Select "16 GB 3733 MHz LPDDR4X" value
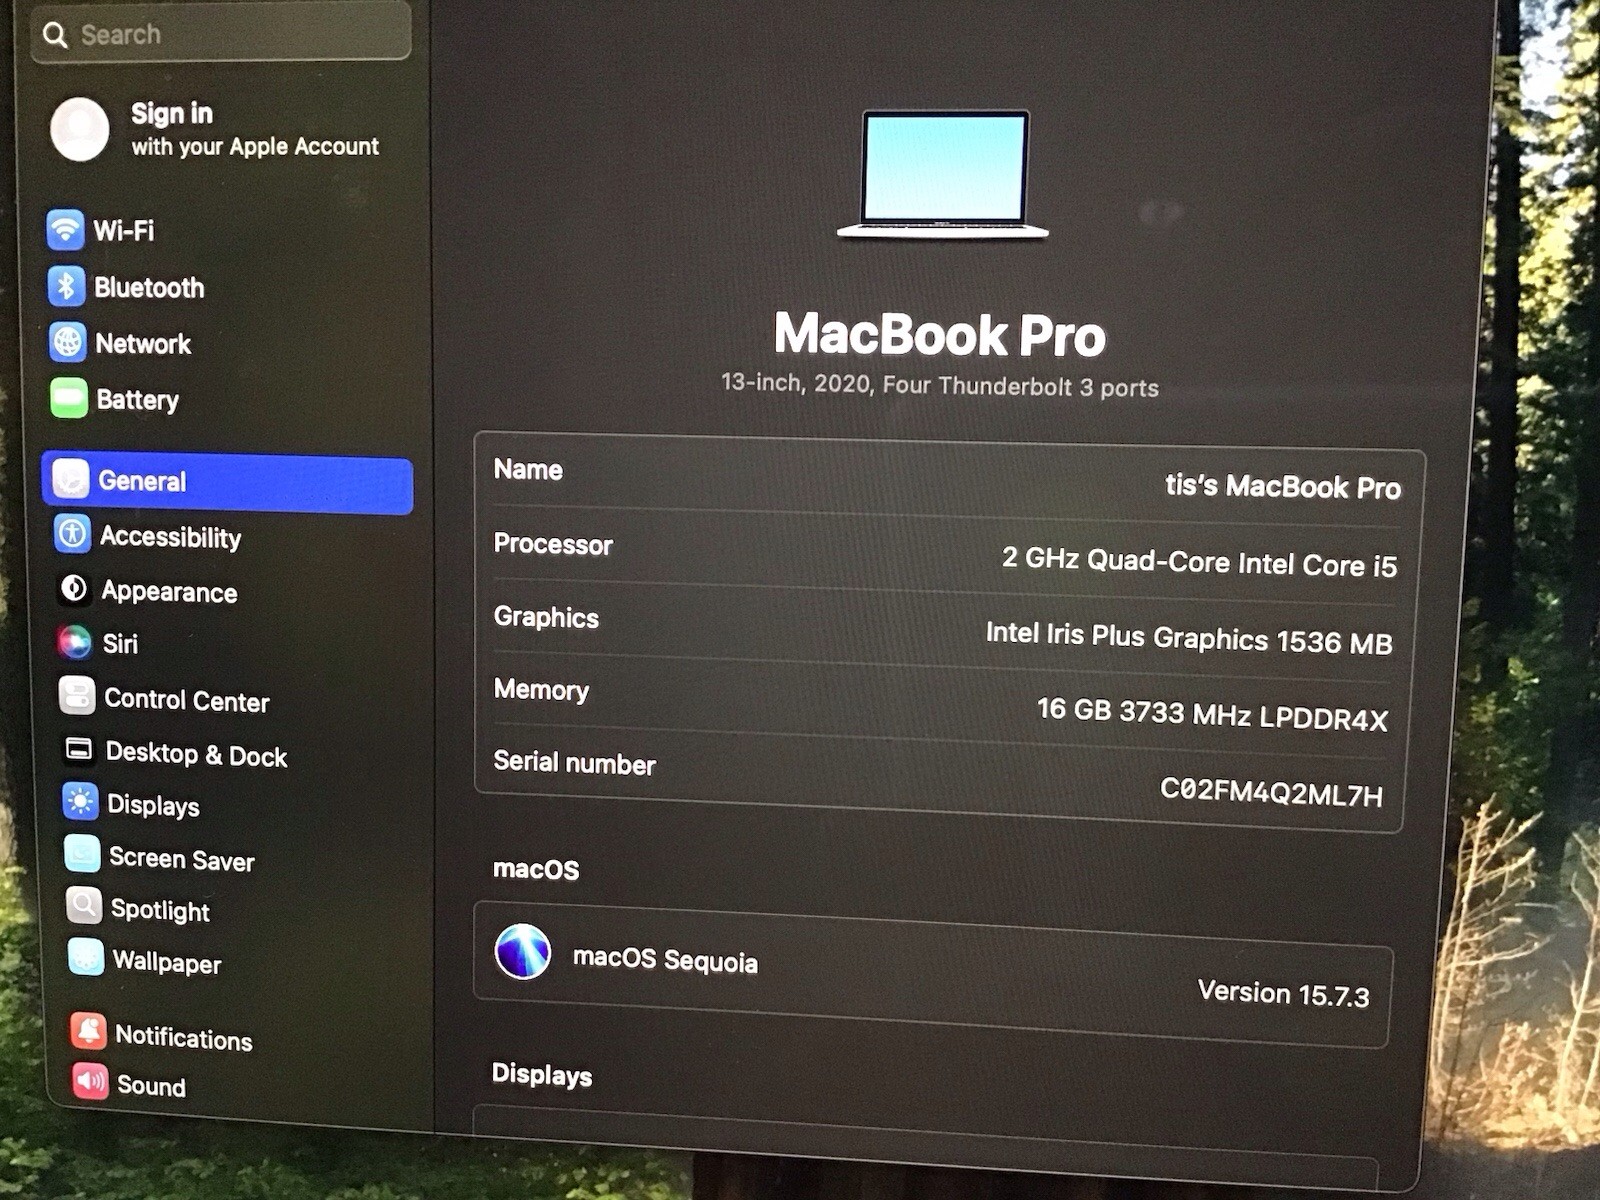Viewport: 1600px width, 1200px height. pos(1212,715)
